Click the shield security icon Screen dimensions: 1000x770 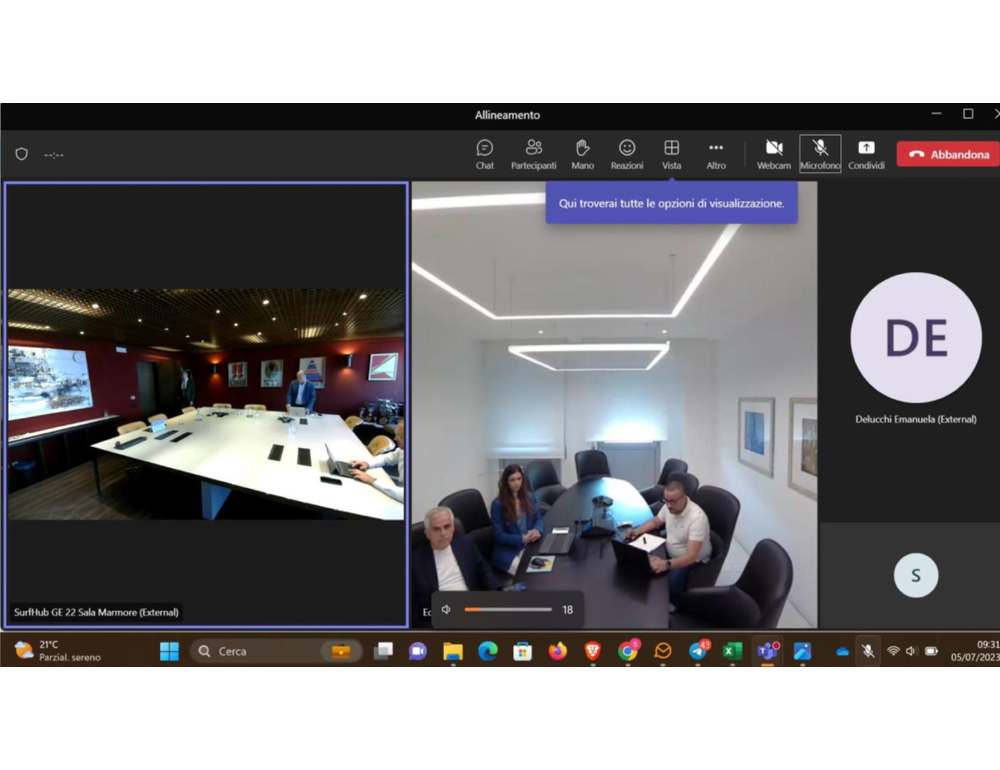coord(21,154)
